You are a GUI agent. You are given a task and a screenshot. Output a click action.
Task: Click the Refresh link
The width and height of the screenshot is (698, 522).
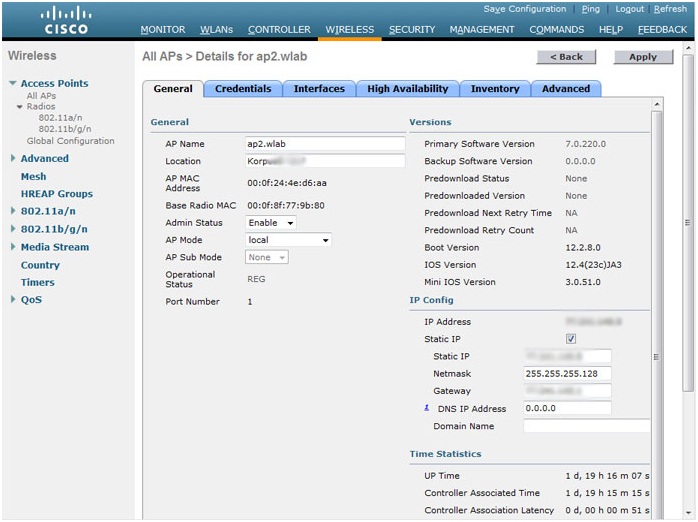click(x=670, y=9)
